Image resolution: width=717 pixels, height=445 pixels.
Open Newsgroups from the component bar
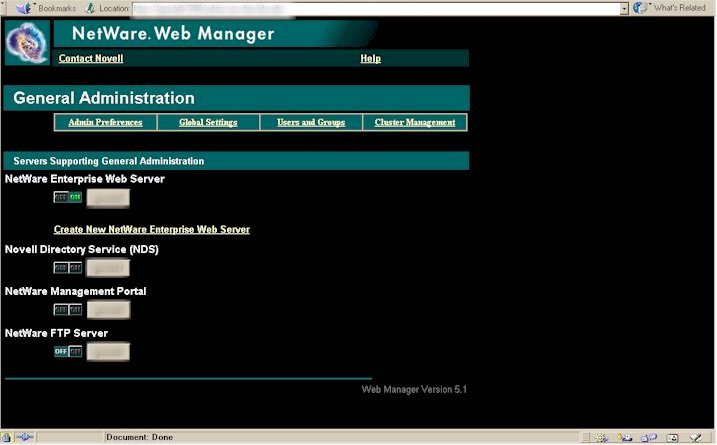648,438
